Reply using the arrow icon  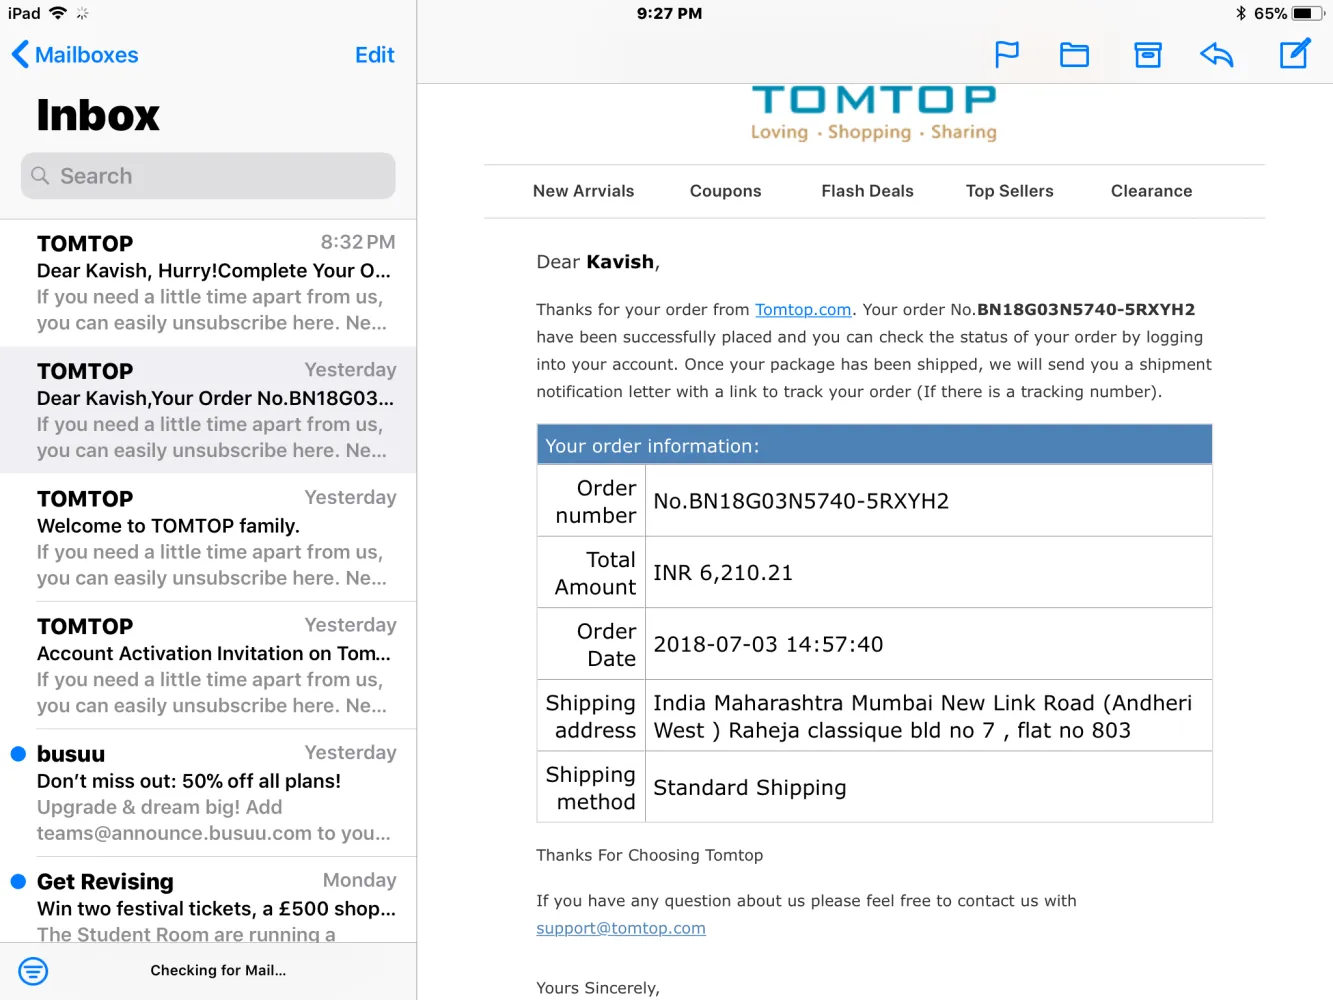1216,54
